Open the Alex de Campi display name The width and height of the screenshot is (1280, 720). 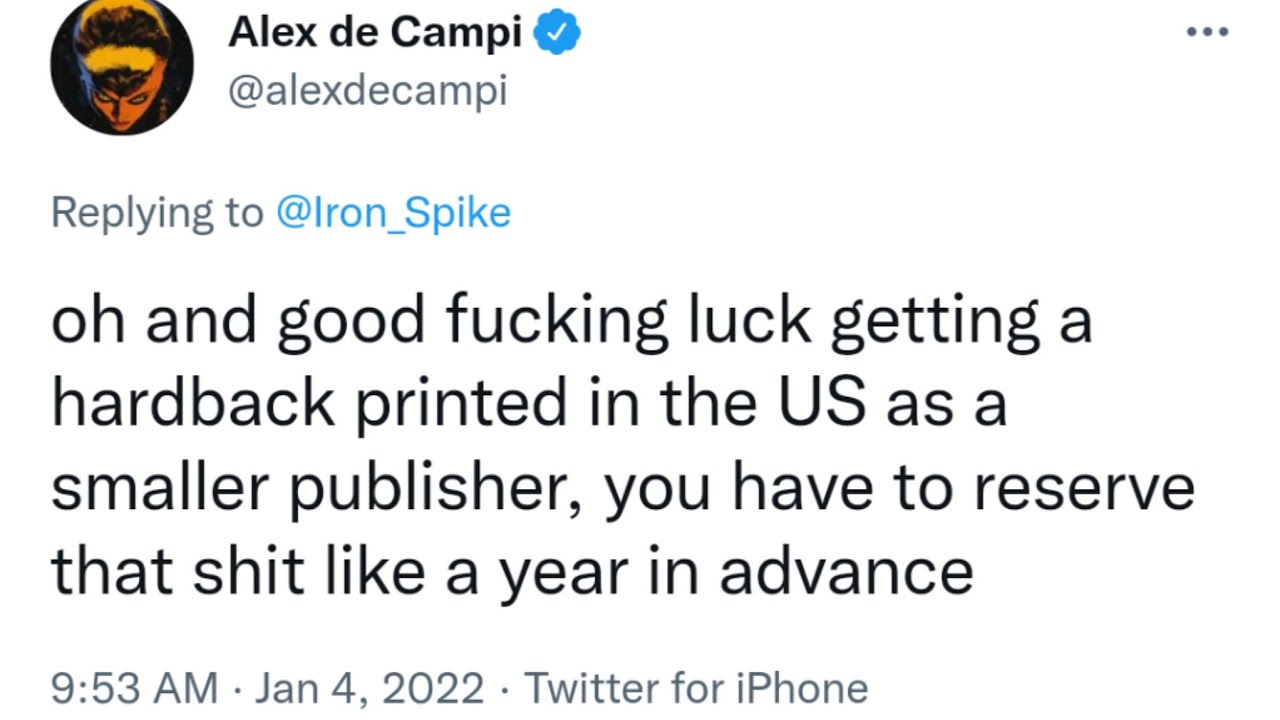pyautogui.click(x=375, y=34)
